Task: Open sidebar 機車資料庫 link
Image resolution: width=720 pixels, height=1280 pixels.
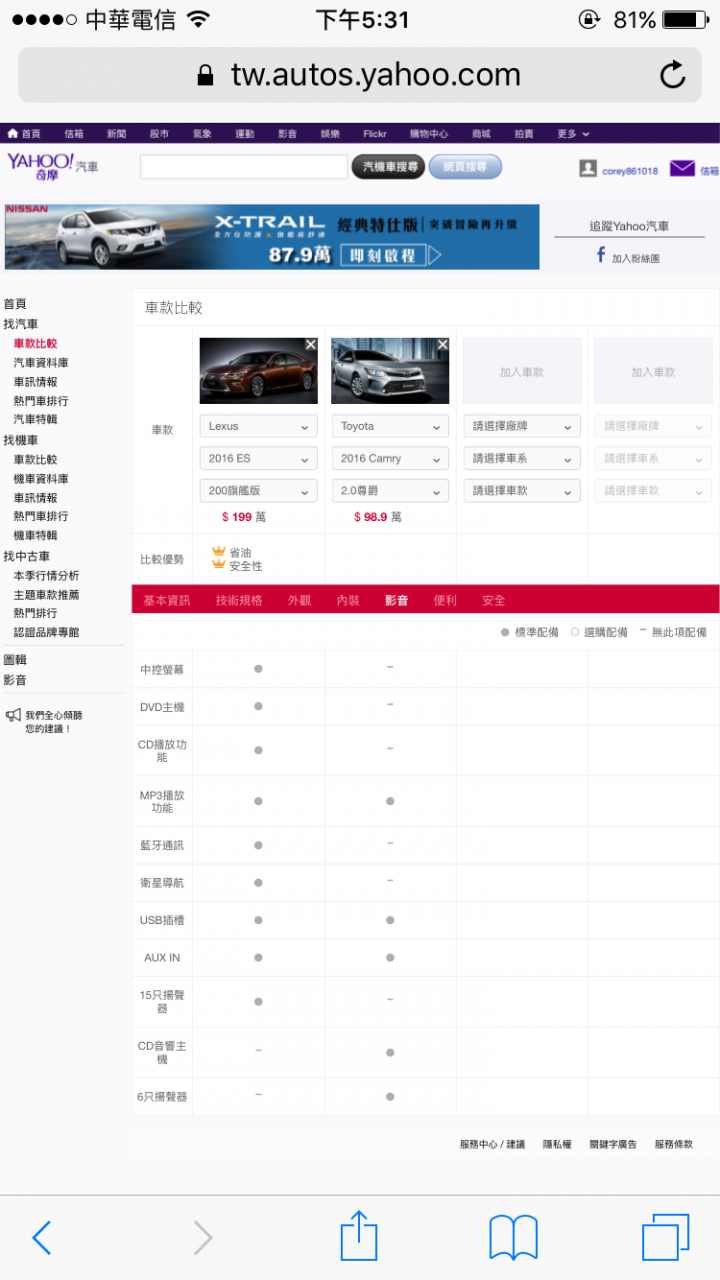Action: [x=41, y=478]
